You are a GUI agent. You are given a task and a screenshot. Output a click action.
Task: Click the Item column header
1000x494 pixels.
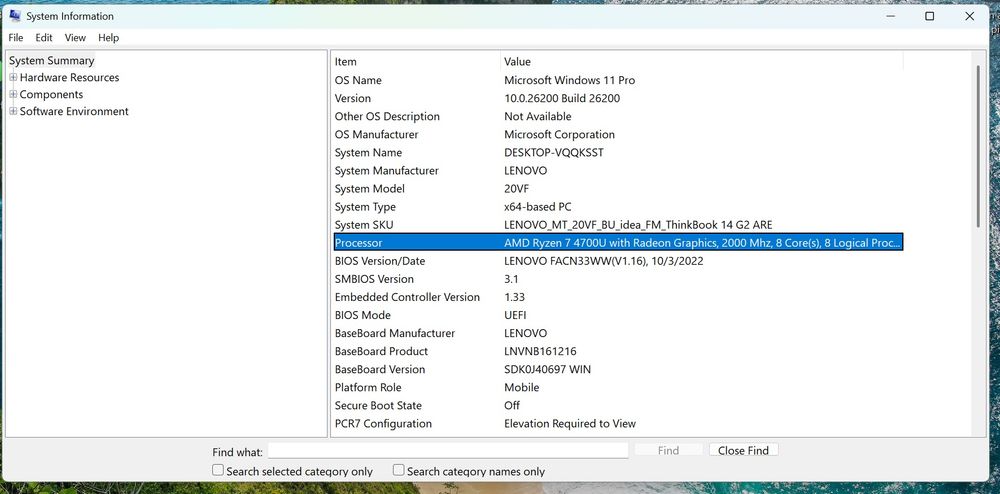click(x=416, y=62)
